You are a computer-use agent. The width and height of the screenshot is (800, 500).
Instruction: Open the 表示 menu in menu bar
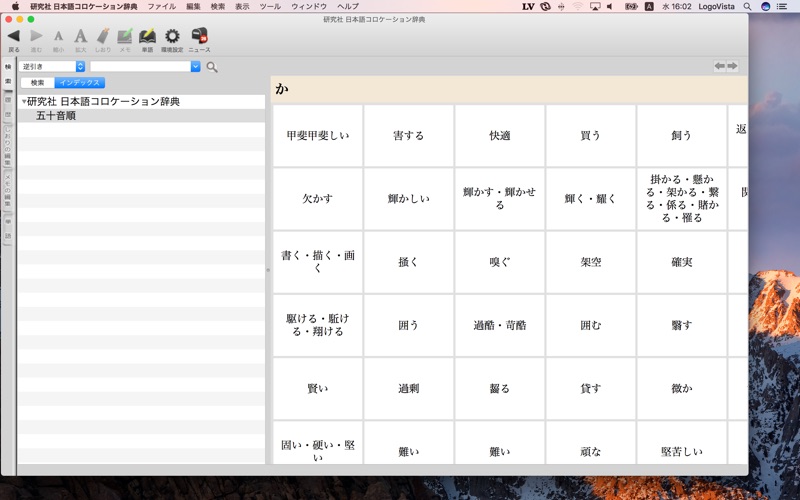[x=242, y=6]
